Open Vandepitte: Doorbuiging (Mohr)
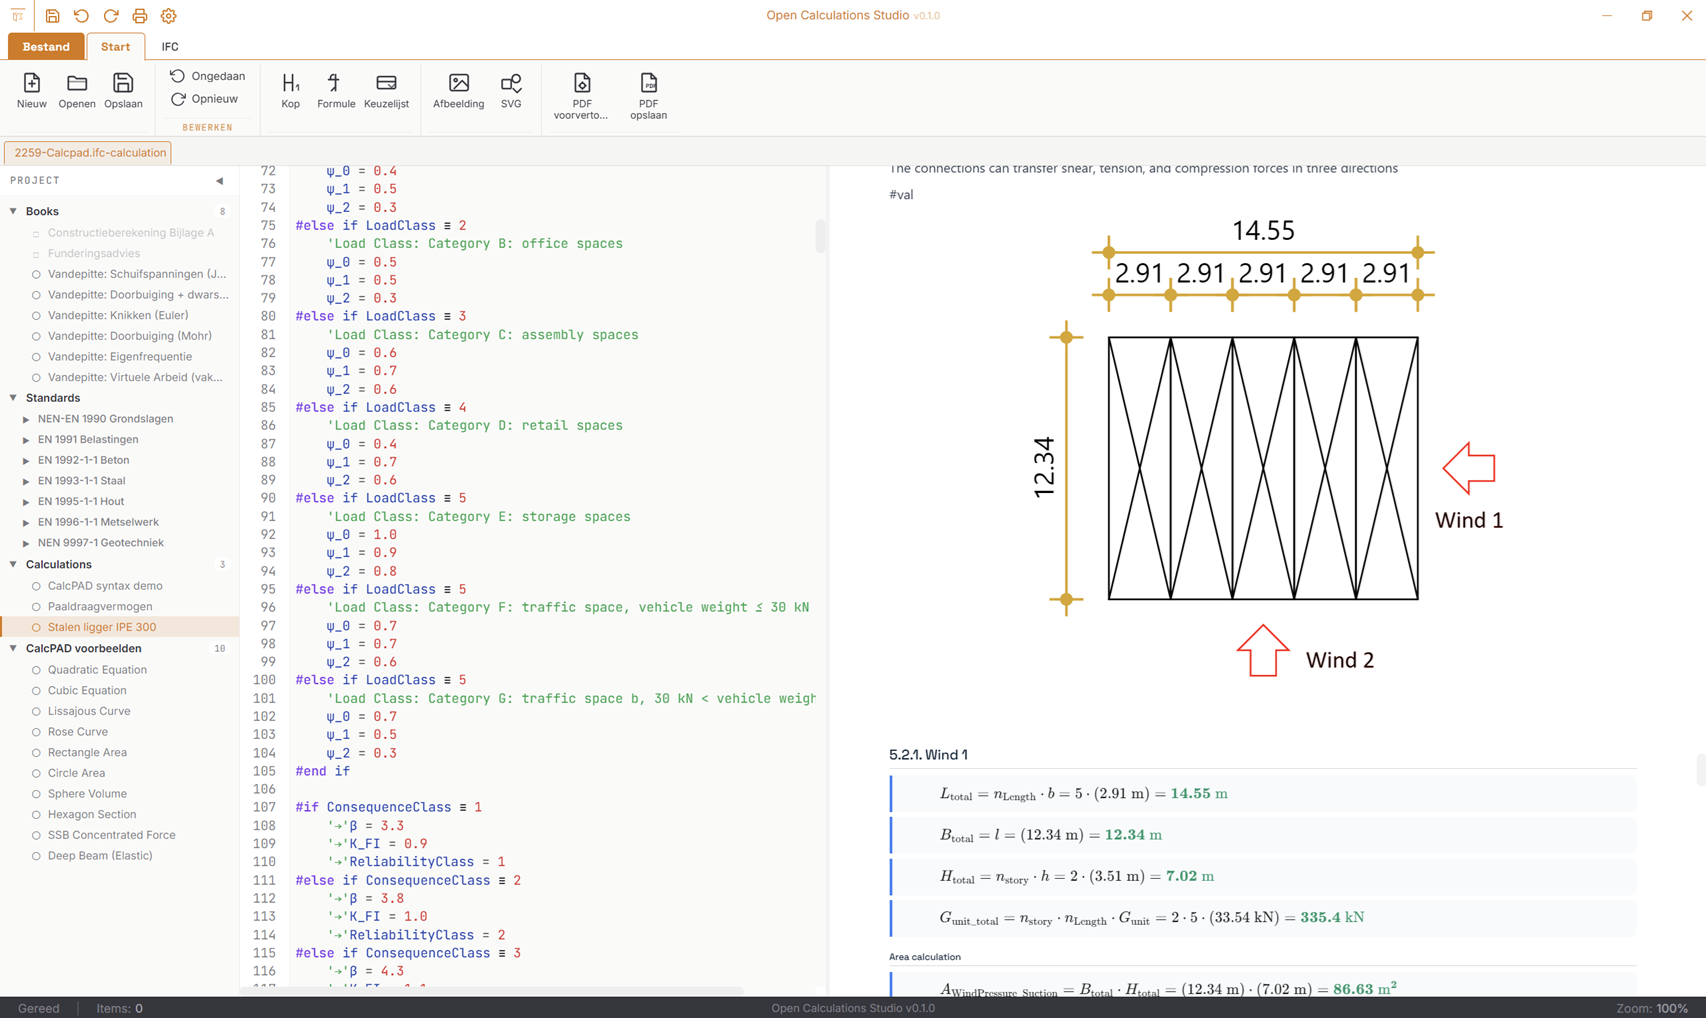This screenshot has height=1018, width=1706. pyautogui.click(x=120, y=336)
